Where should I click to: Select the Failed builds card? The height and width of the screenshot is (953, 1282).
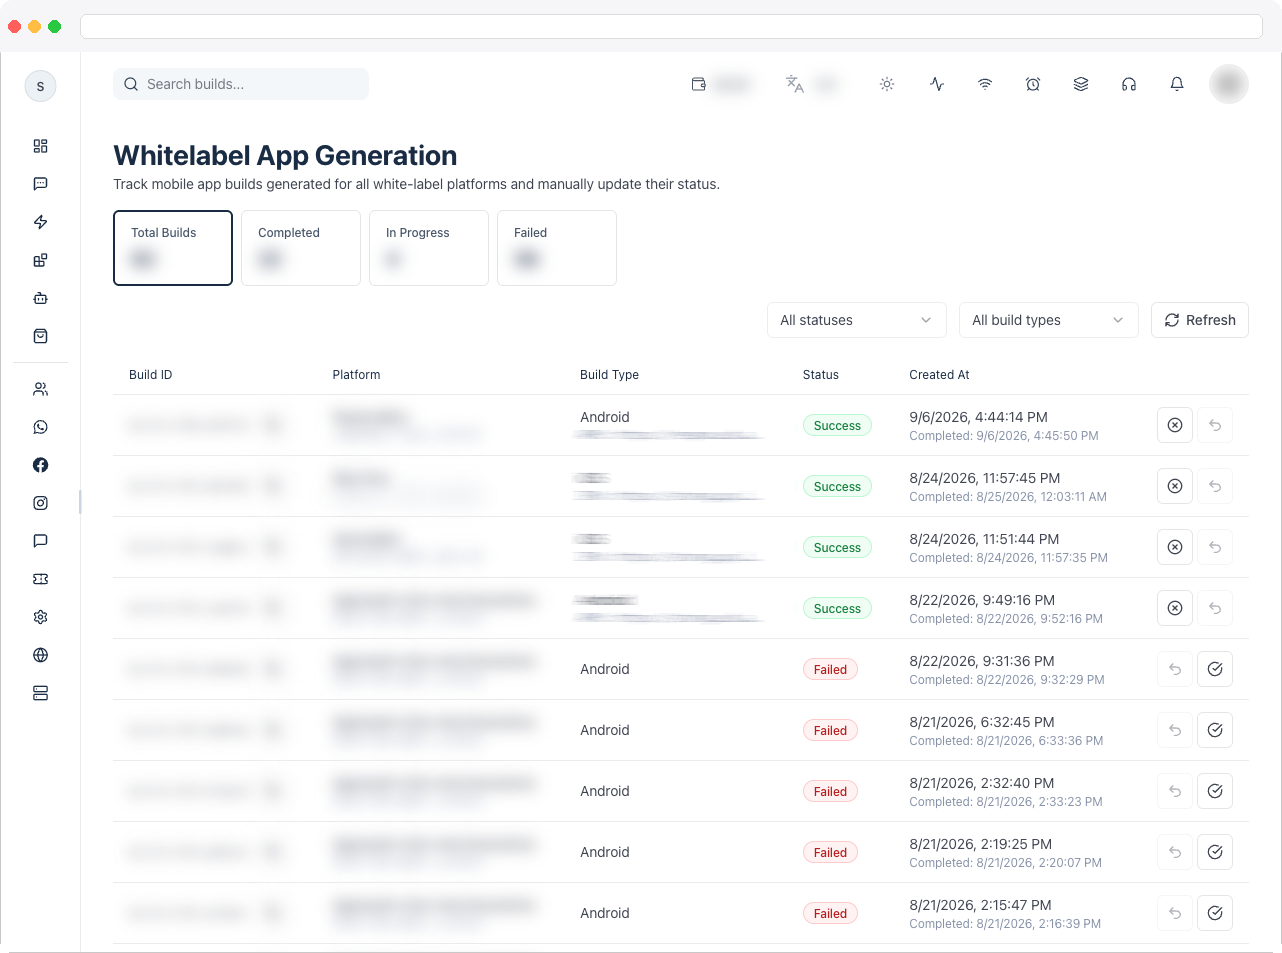click(x=557, y=248)
